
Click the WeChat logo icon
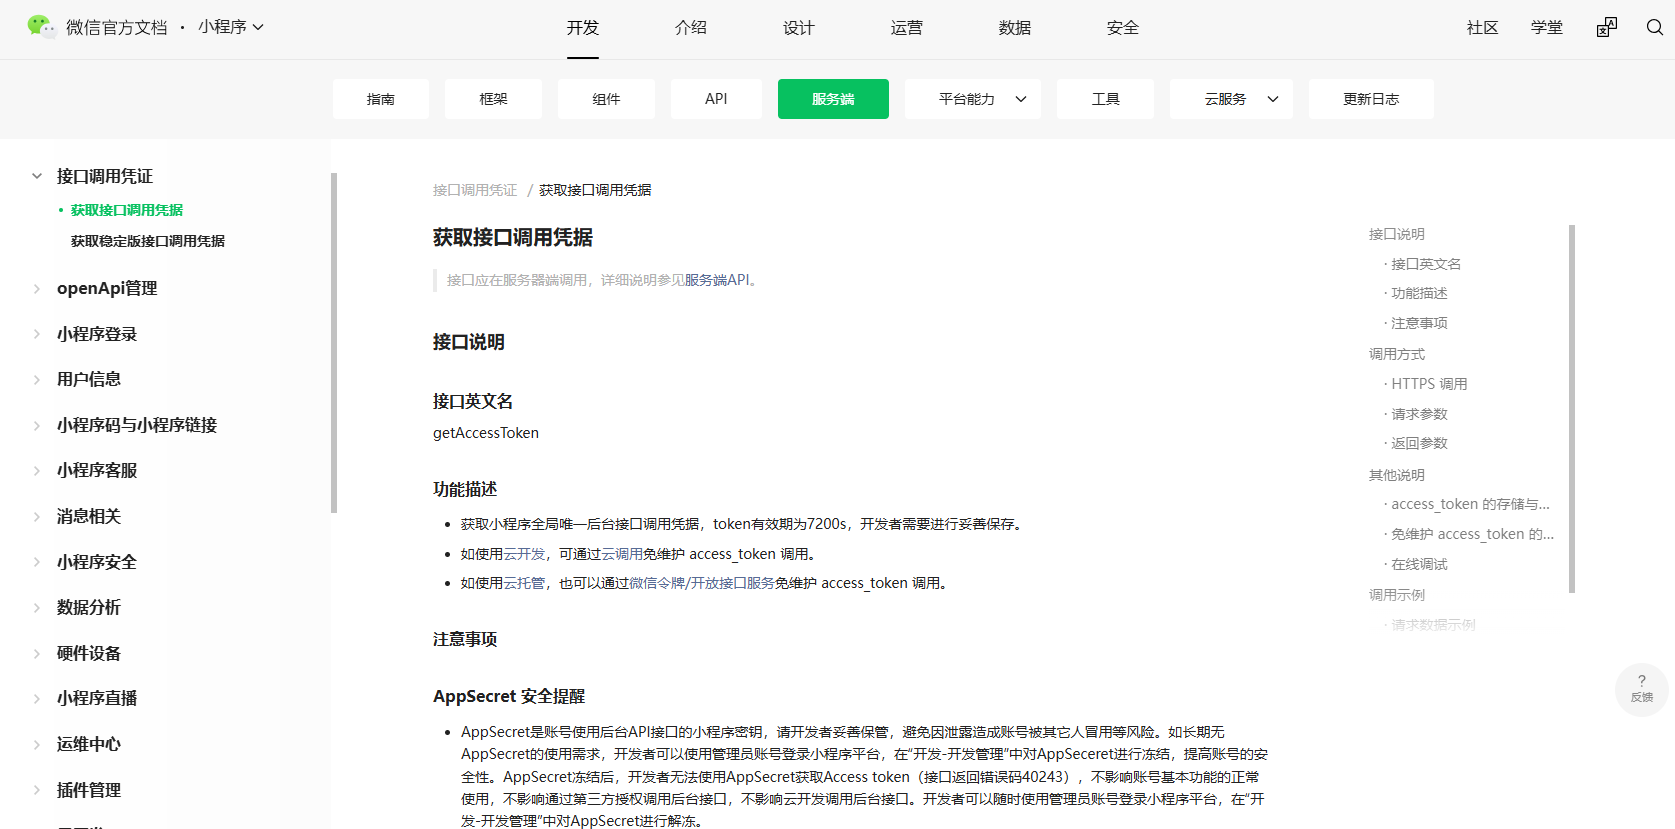point(42,27)
